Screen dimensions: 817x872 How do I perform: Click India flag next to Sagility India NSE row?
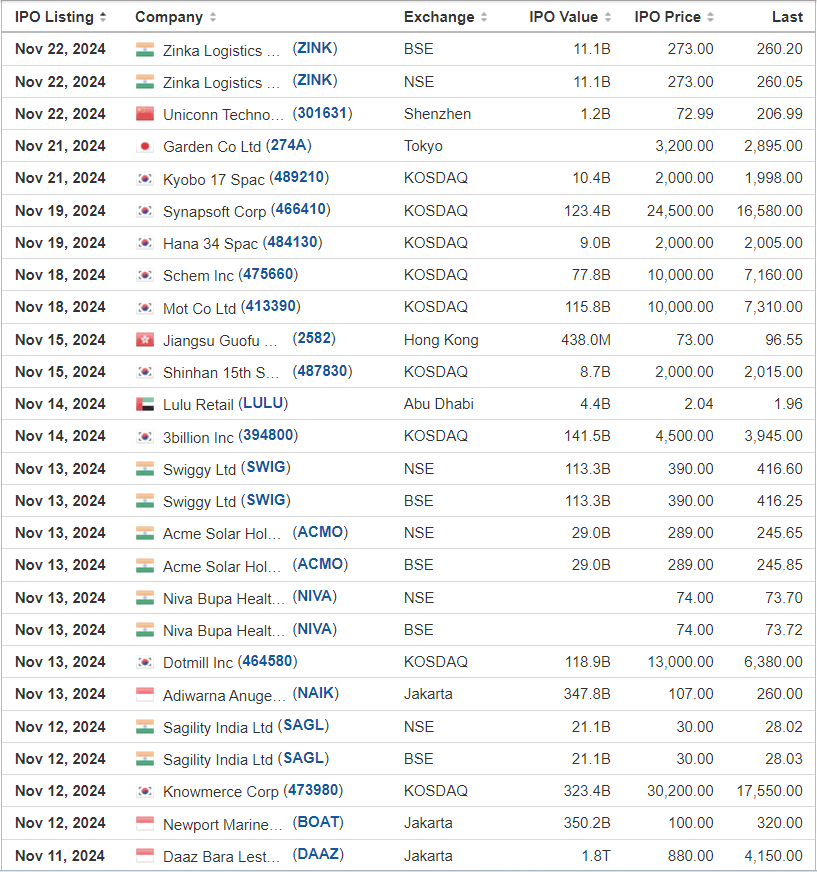pos(145,727)
